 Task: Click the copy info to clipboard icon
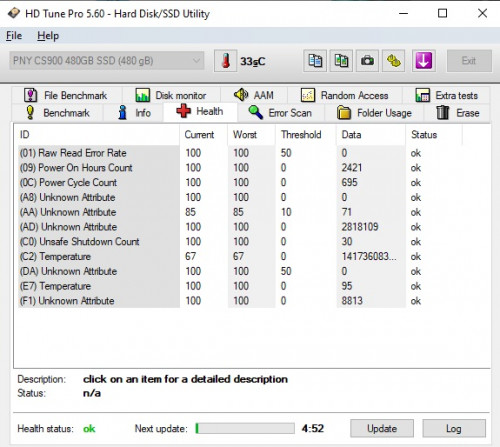click(315, 61)
